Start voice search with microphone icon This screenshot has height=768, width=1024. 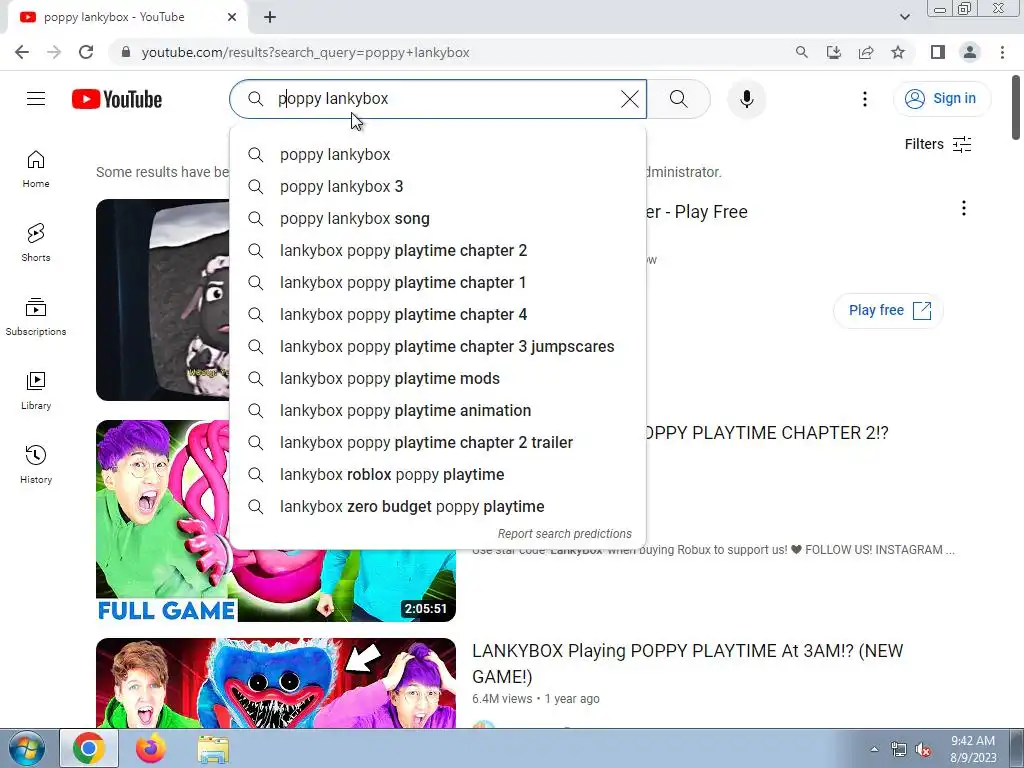[746, 99]
